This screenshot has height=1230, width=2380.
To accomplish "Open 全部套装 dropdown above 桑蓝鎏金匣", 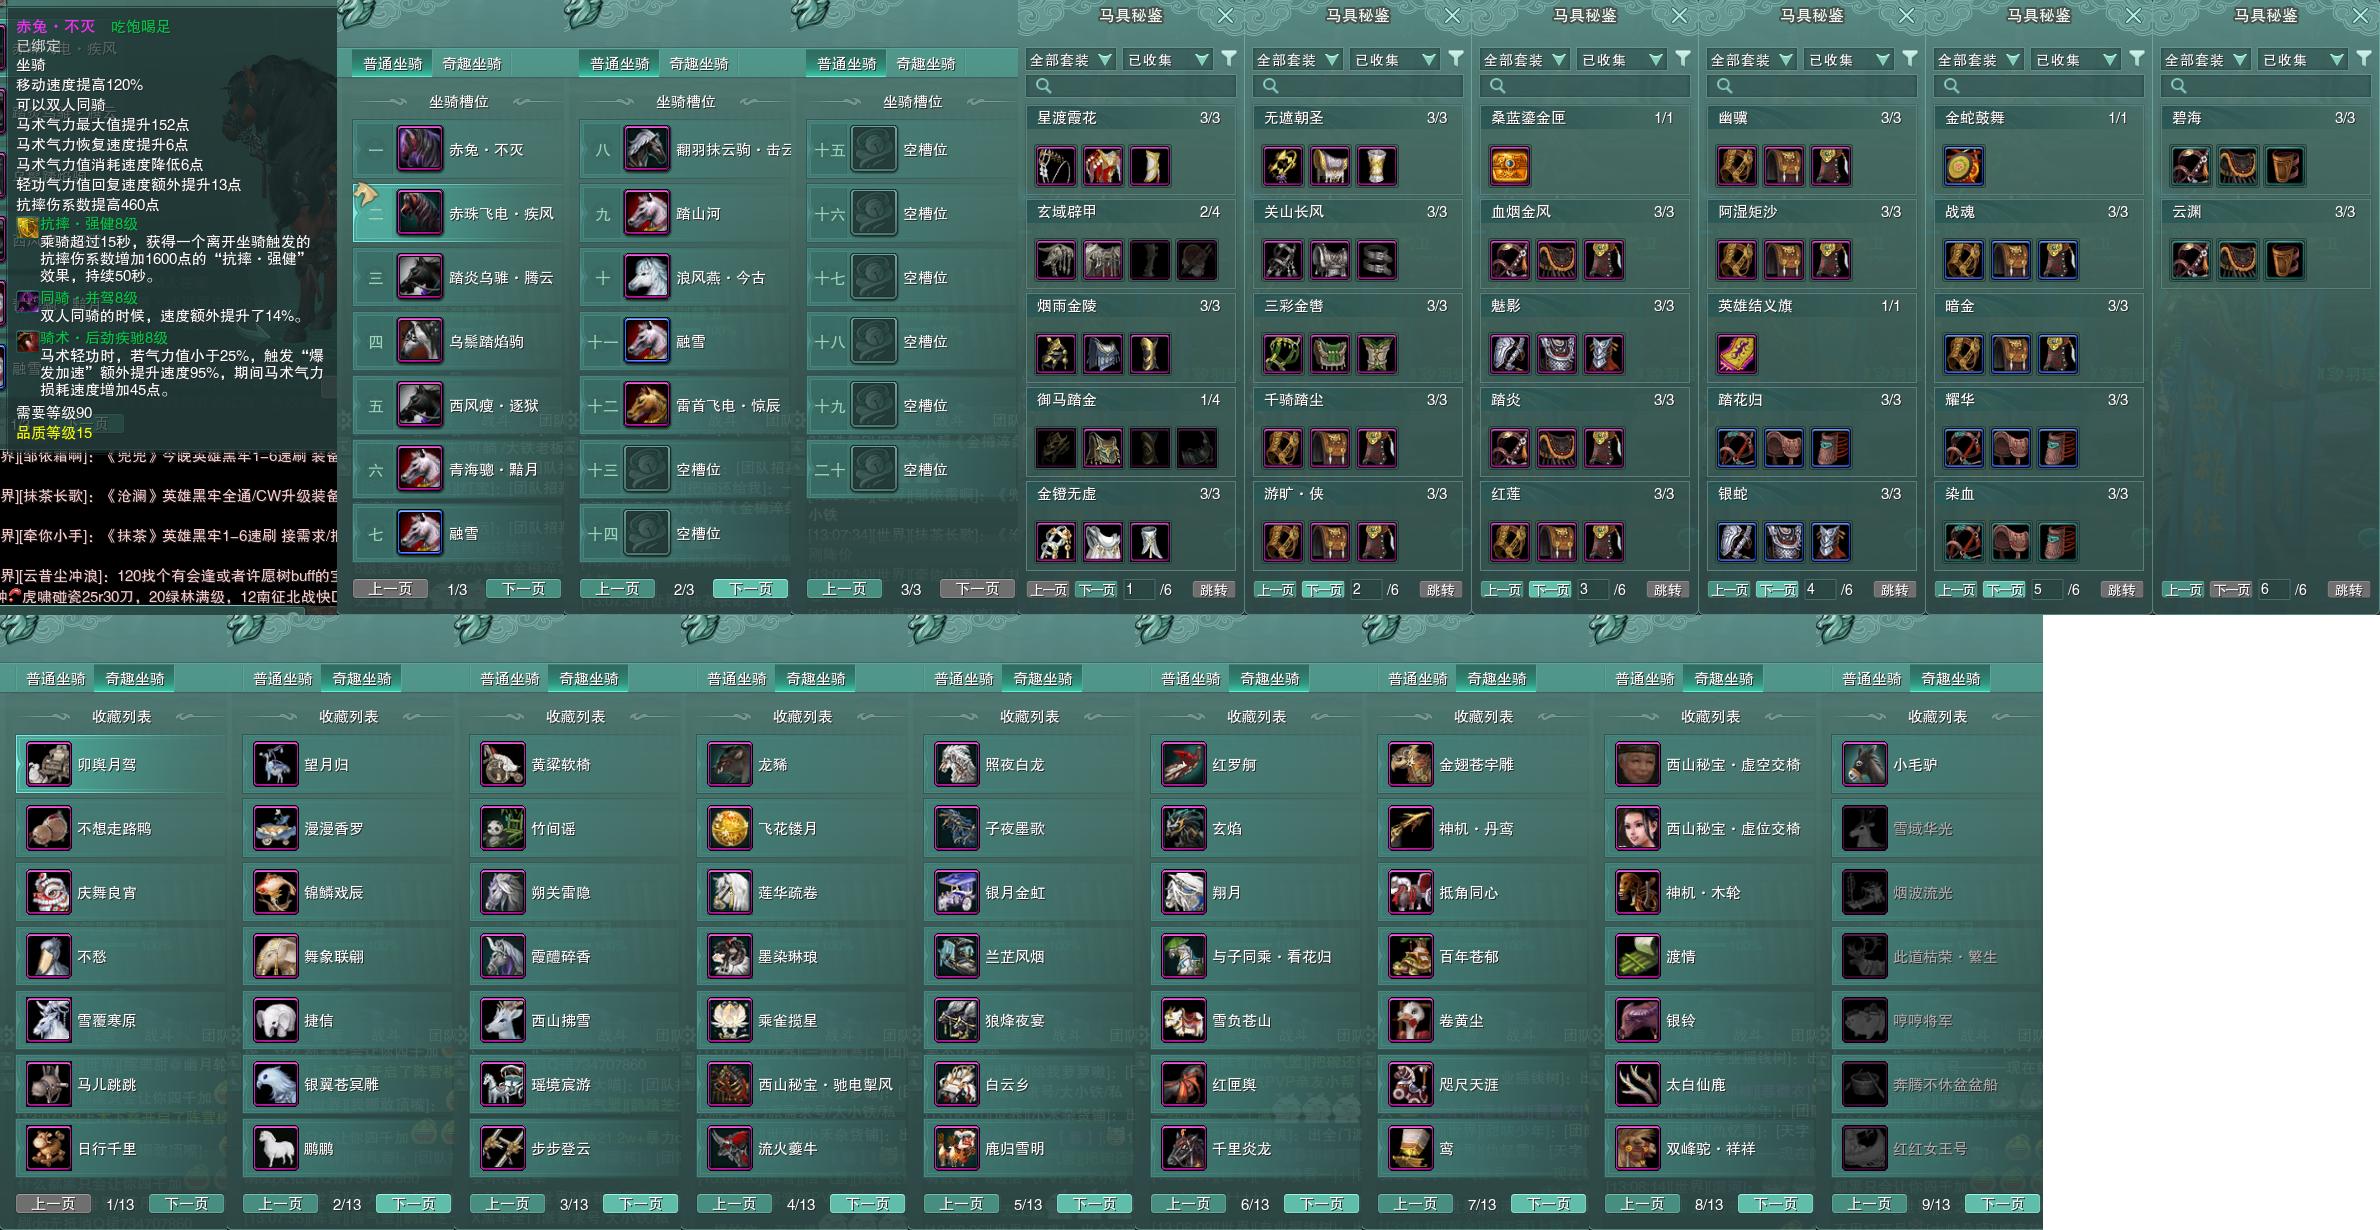I will click(1524, 60).
